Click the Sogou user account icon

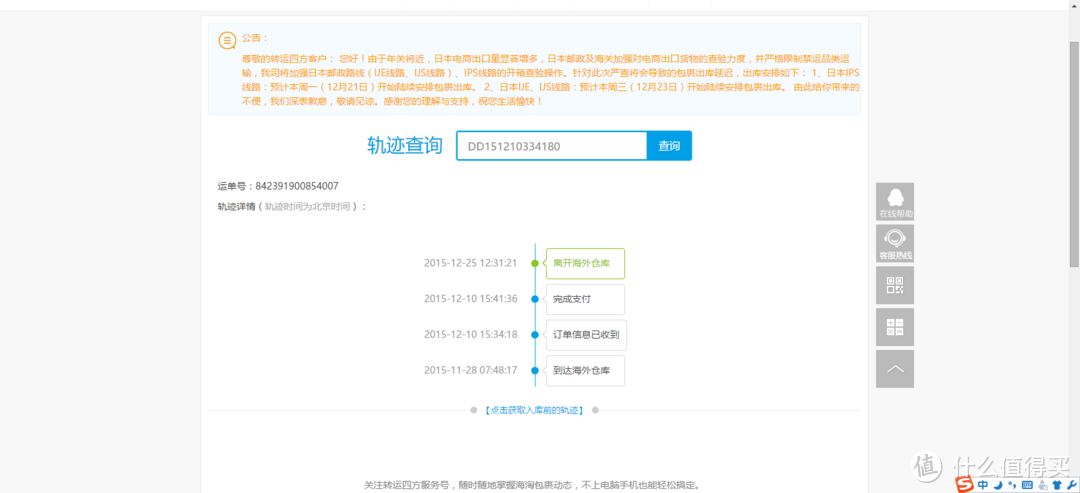(1042, 485)
